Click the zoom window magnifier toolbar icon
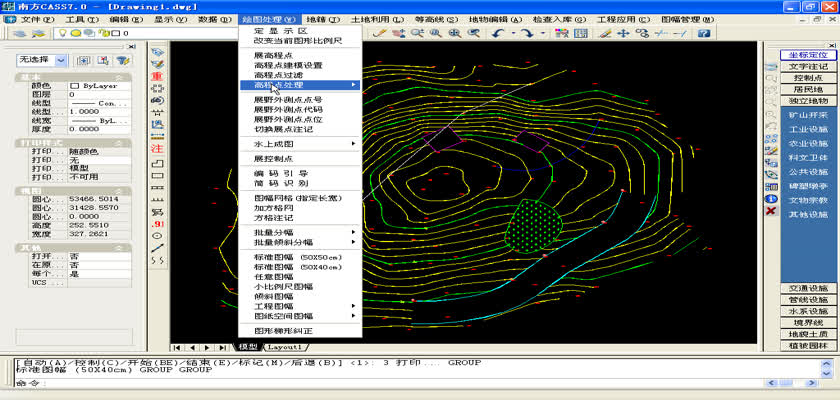Image resolution: width=840 pixels, height=400 pixels. tap(436, 33)
